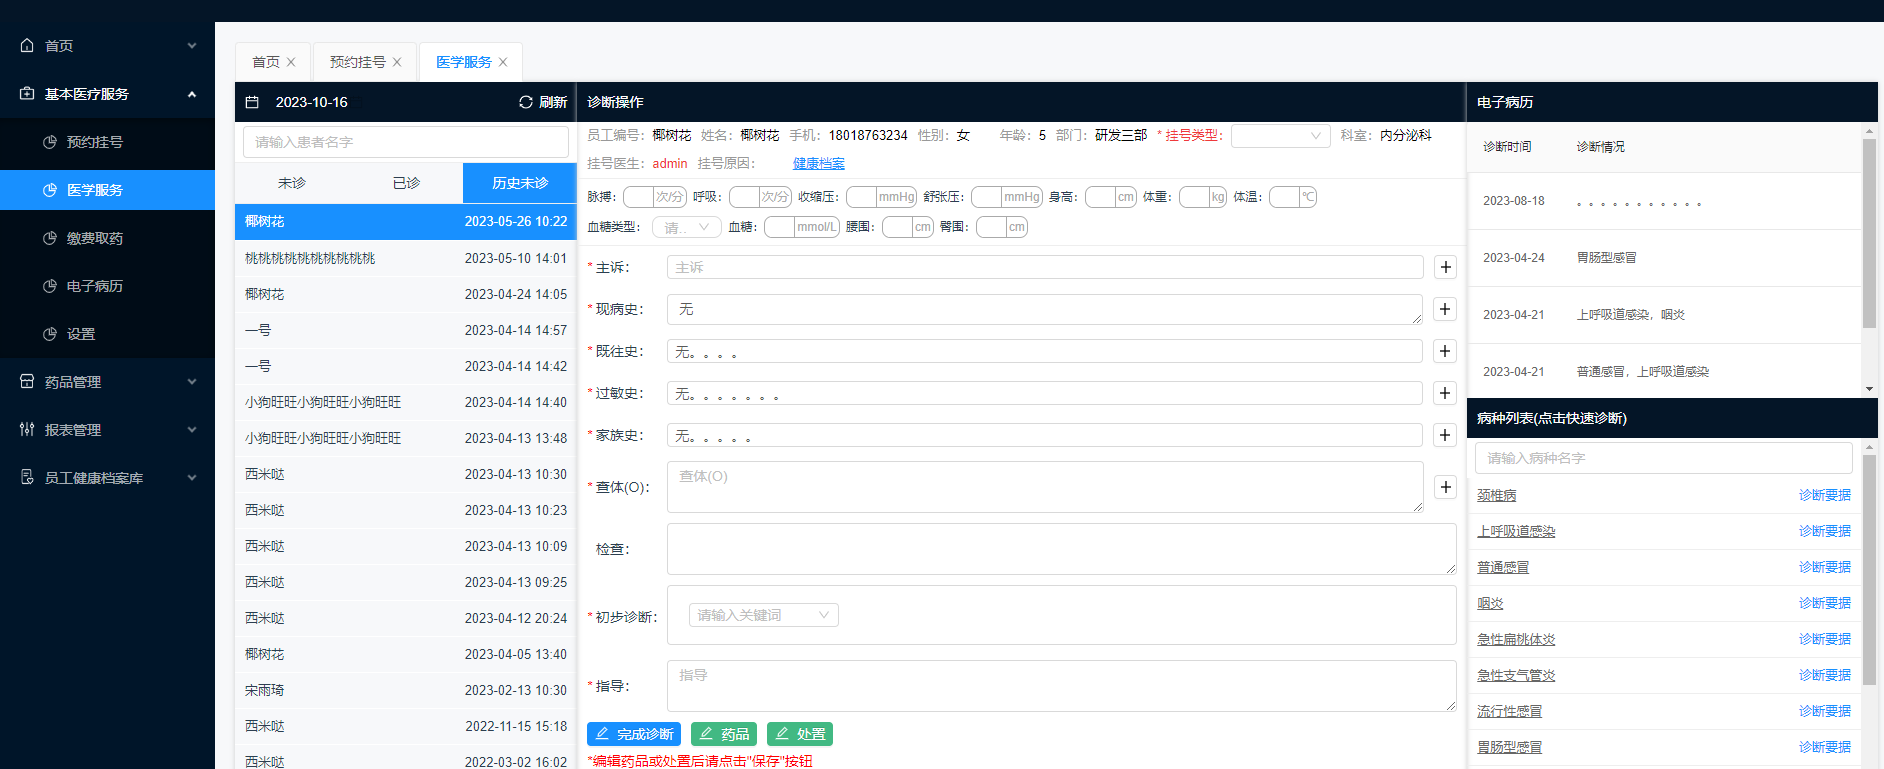Click the 员工健康档案库 document icon

tap(27, 477)
